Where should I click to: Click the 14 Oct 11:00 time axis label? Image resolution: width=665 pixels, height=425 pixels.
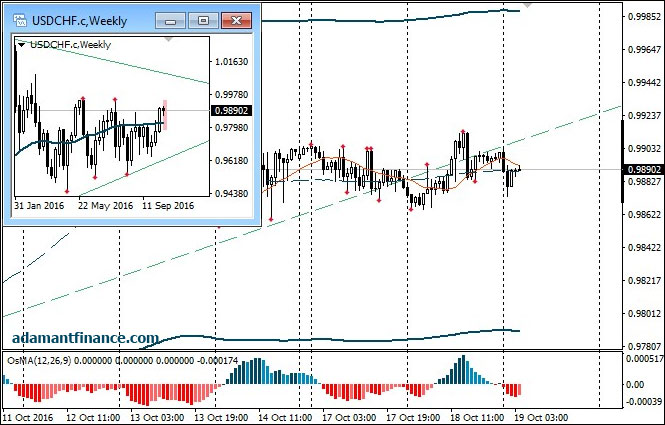[285, 417]
